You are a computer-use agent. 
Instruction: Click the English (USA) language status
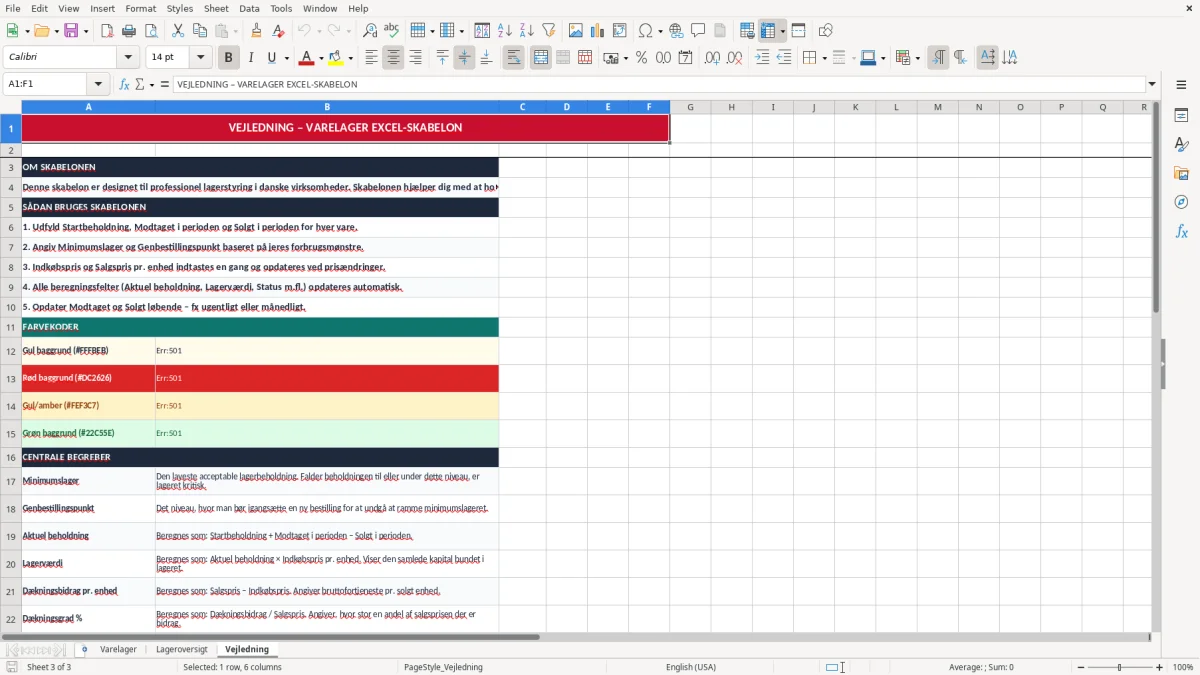691,667
